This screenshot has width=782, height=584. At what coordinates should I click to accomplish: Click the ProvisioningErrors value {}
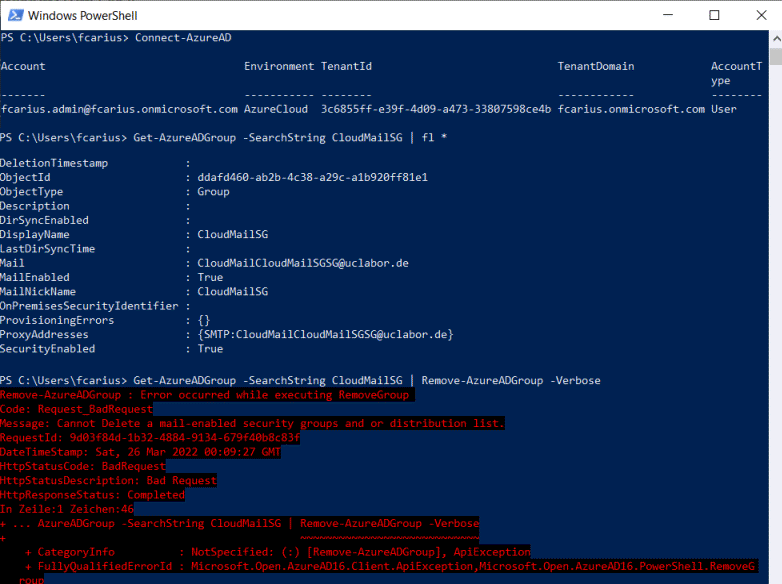204,320
